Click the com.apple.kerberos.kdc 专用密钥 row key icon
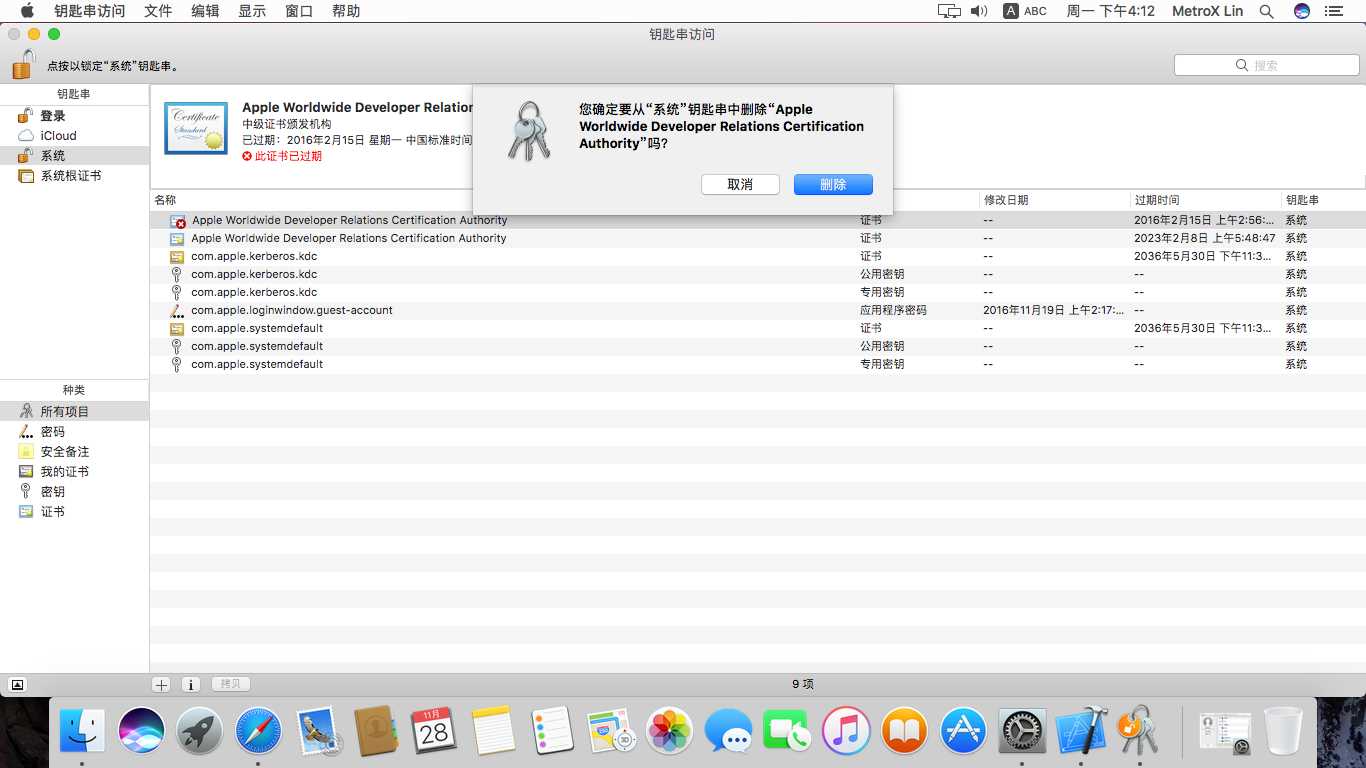 (177, 292)
